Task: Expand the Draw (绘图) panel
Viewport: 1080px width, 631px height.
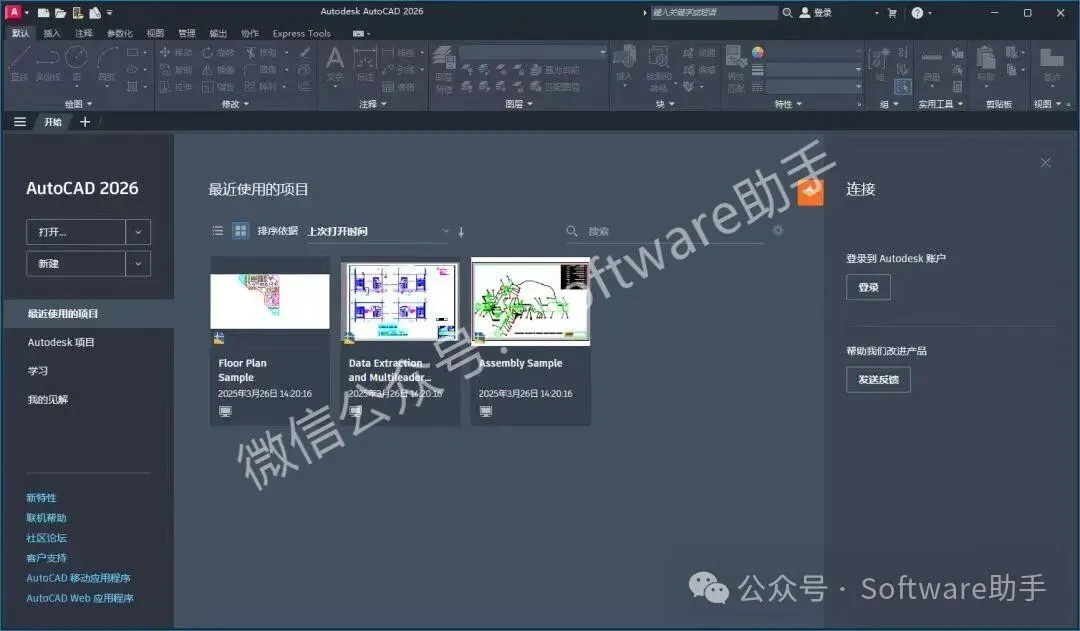Action: click(79, 104)
